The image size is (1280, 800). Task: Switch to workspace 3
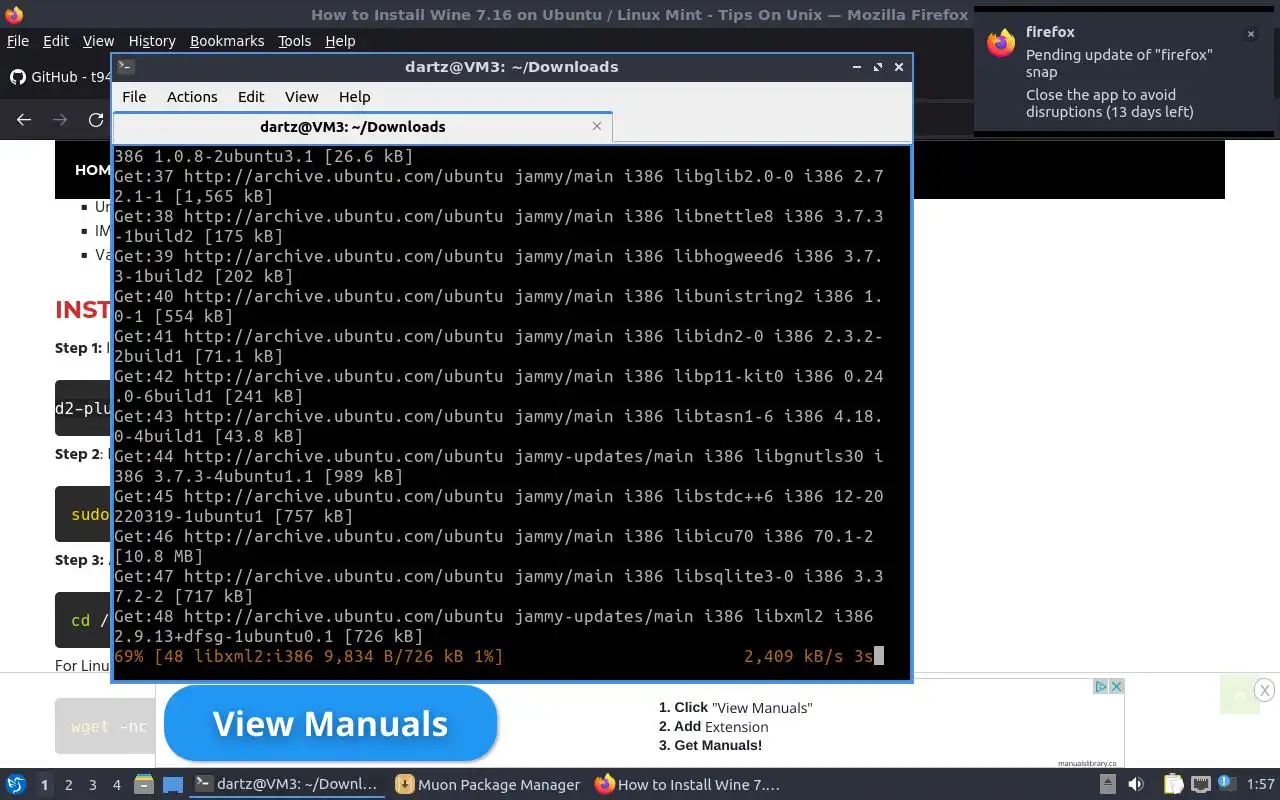(x=92, y=785)
